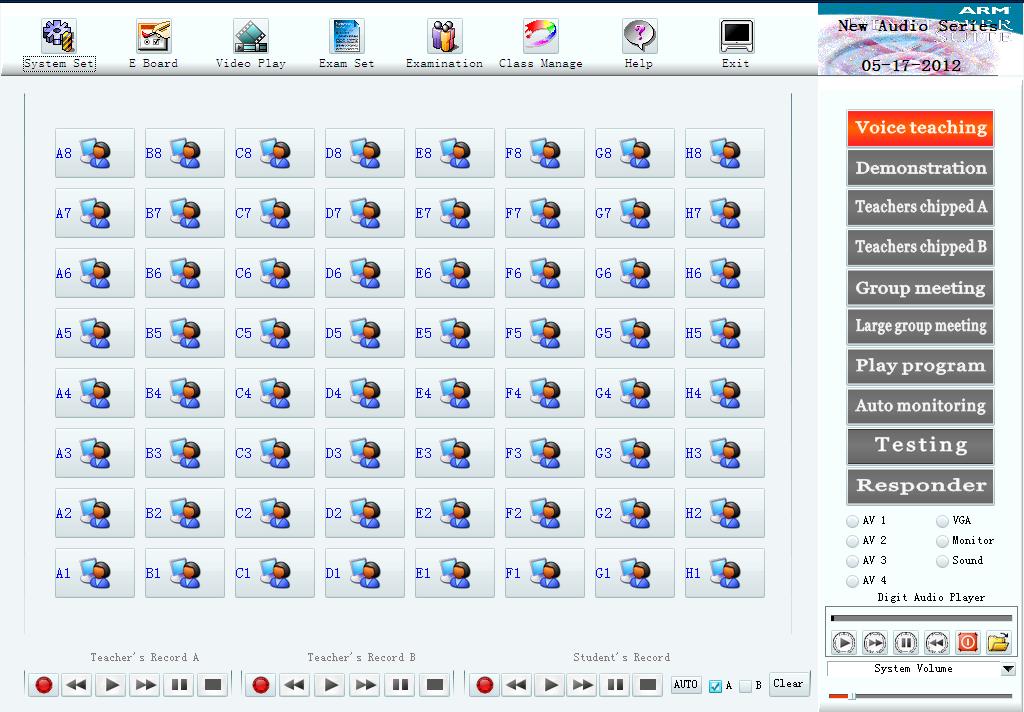This screenshot has width=1024, height=712.
Task: Expand the System Volume dropdown arrow
Action: pyautogui.click(x=1008, y=669)
